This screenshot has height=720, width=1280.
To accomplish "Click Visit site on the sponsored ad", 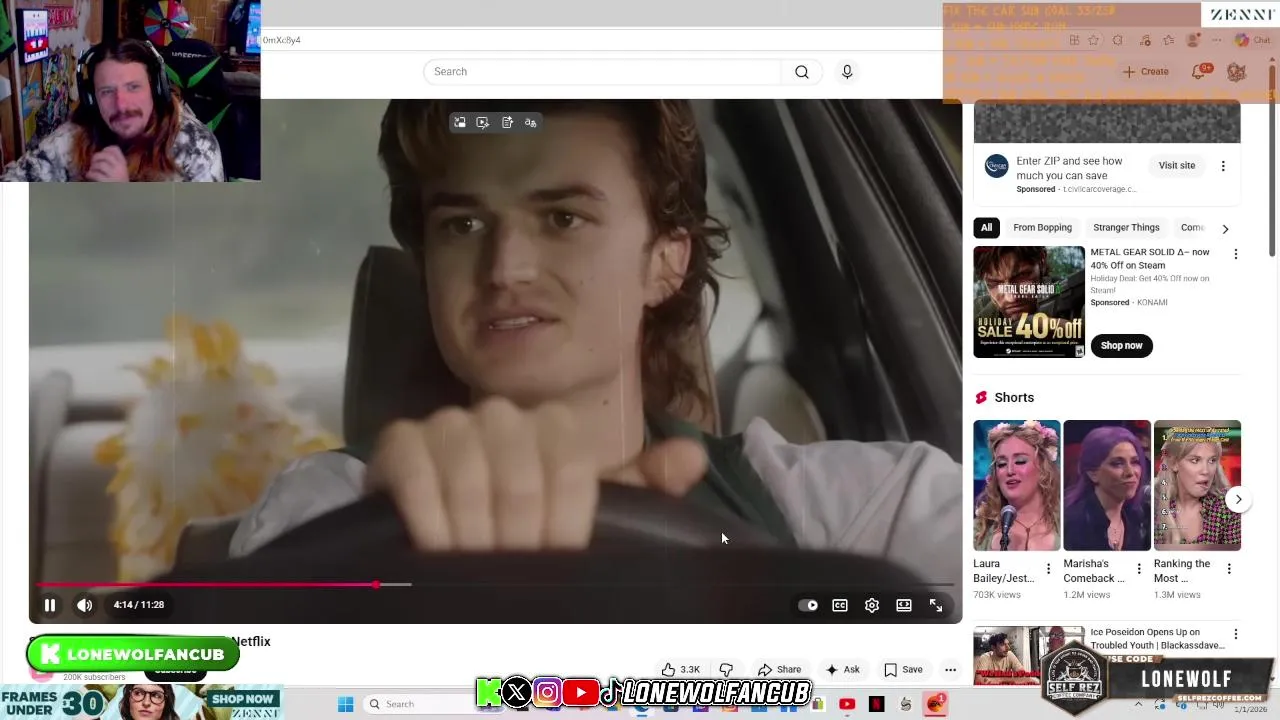I will tap(1177, 166).
